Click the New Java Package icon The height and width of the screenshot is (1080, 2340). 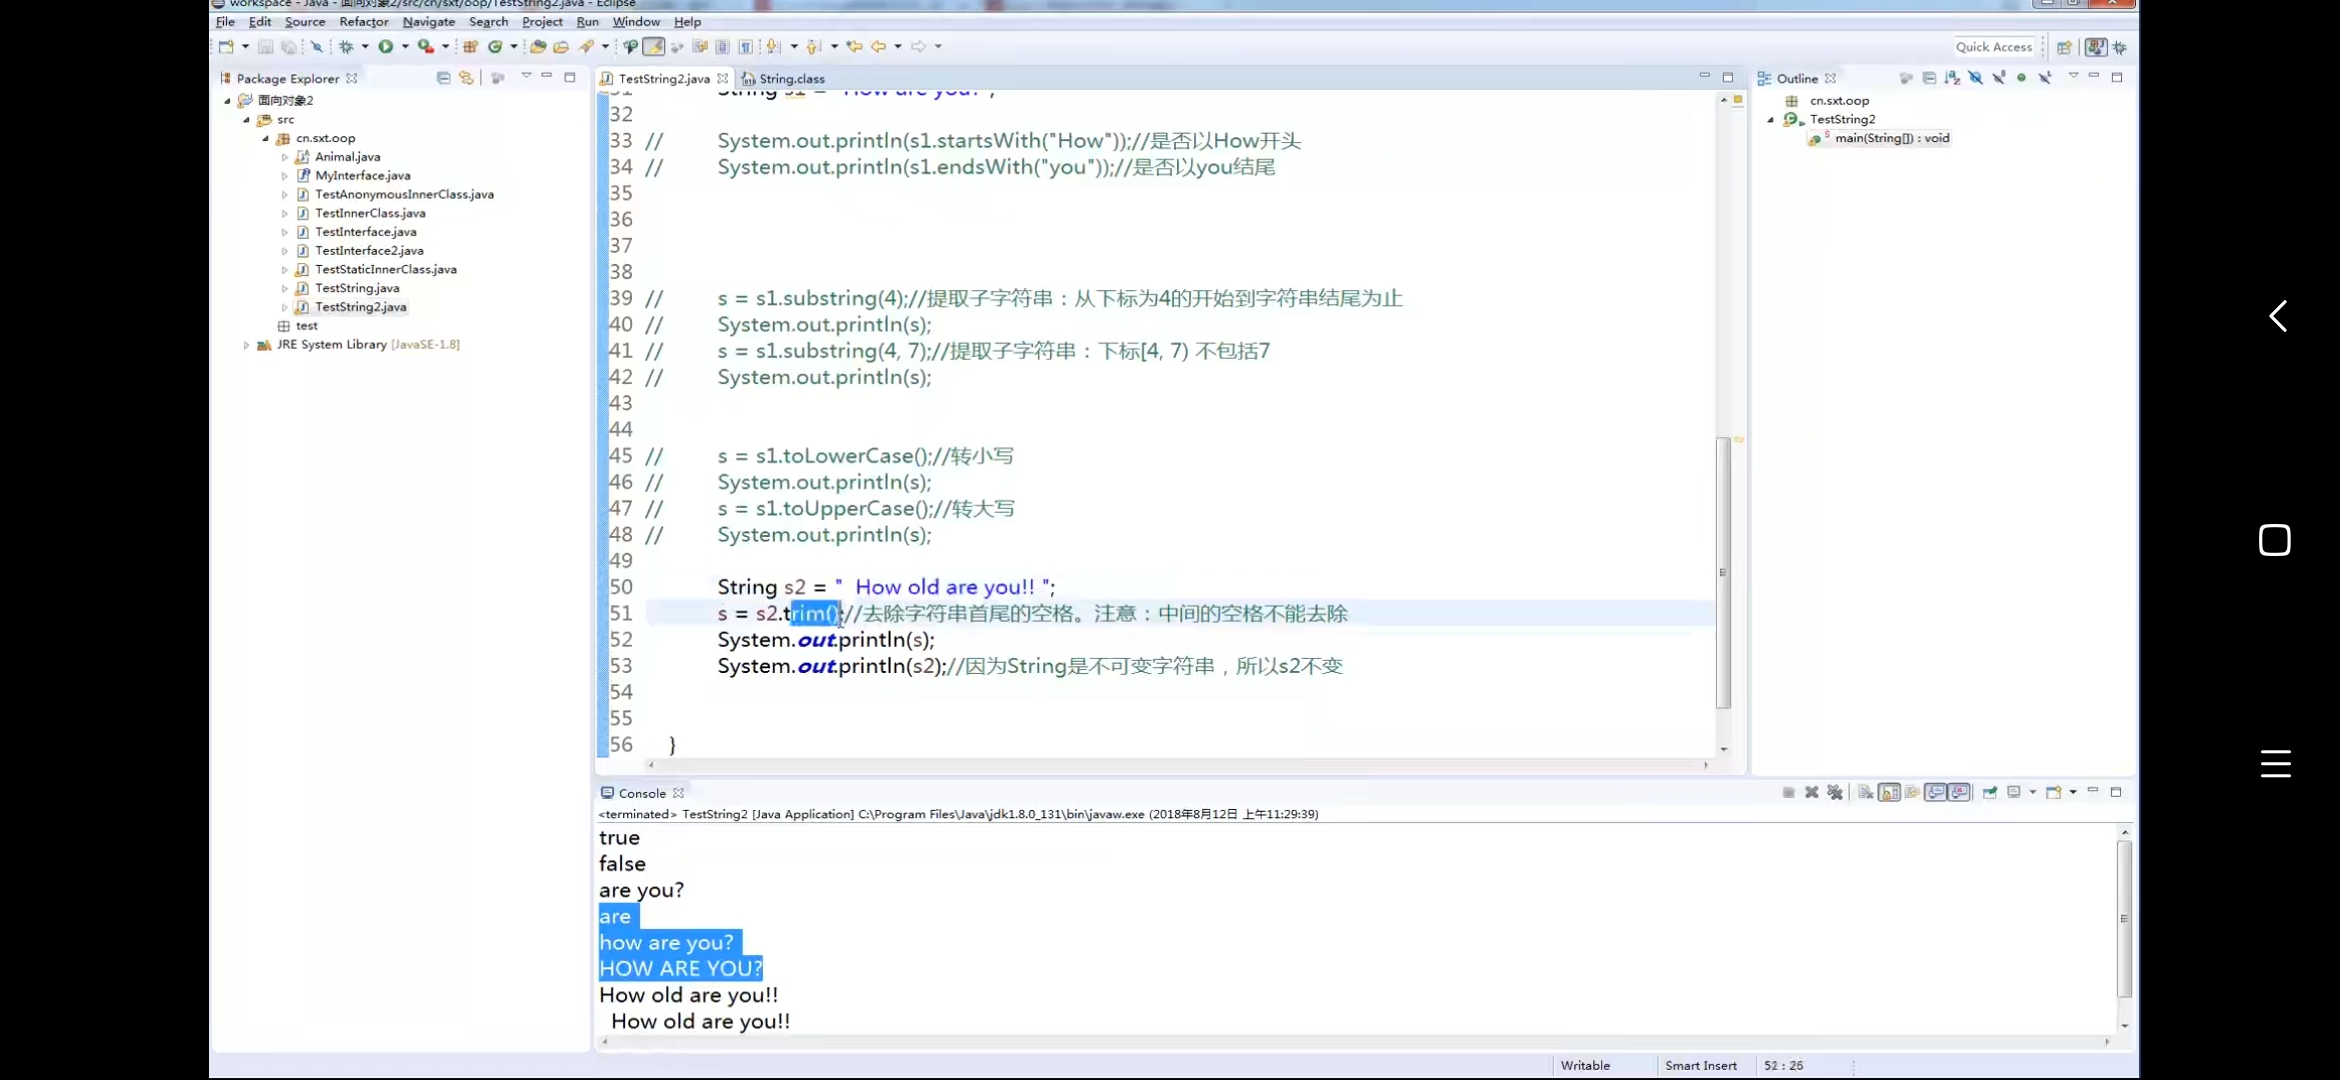470,46
